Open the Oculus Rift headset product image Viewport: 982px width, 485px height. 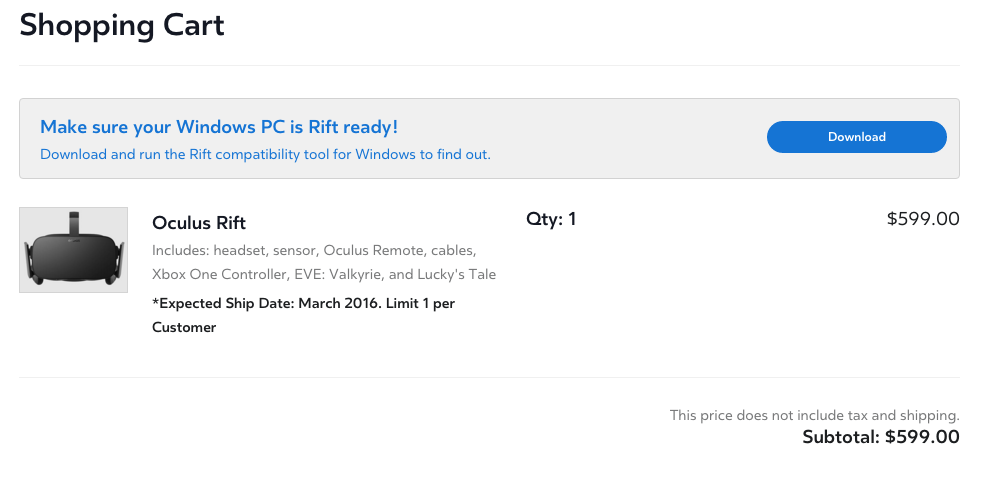click(74, 250)
